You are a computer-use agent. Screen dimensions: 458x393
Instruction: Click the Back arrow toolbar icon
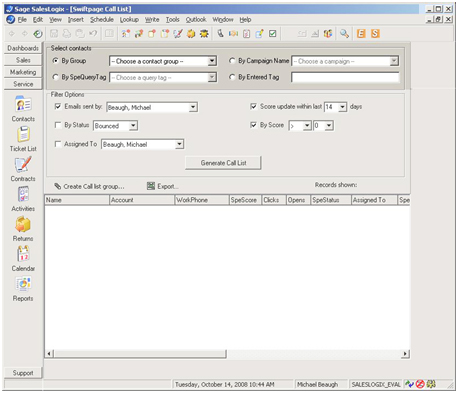click(x=12, y=34)
